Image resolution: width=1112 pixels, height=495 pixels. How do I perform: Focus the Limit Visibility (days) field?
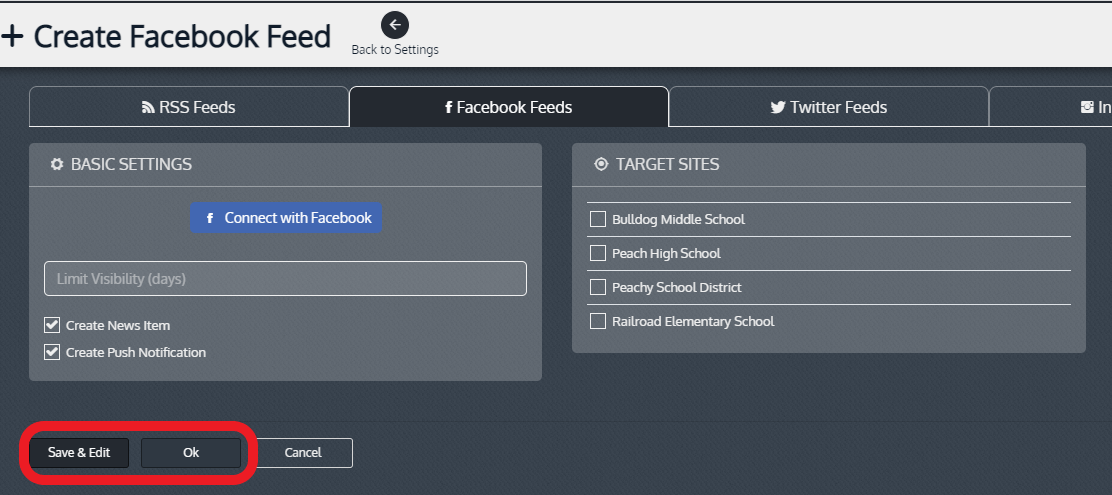point(285,279)
